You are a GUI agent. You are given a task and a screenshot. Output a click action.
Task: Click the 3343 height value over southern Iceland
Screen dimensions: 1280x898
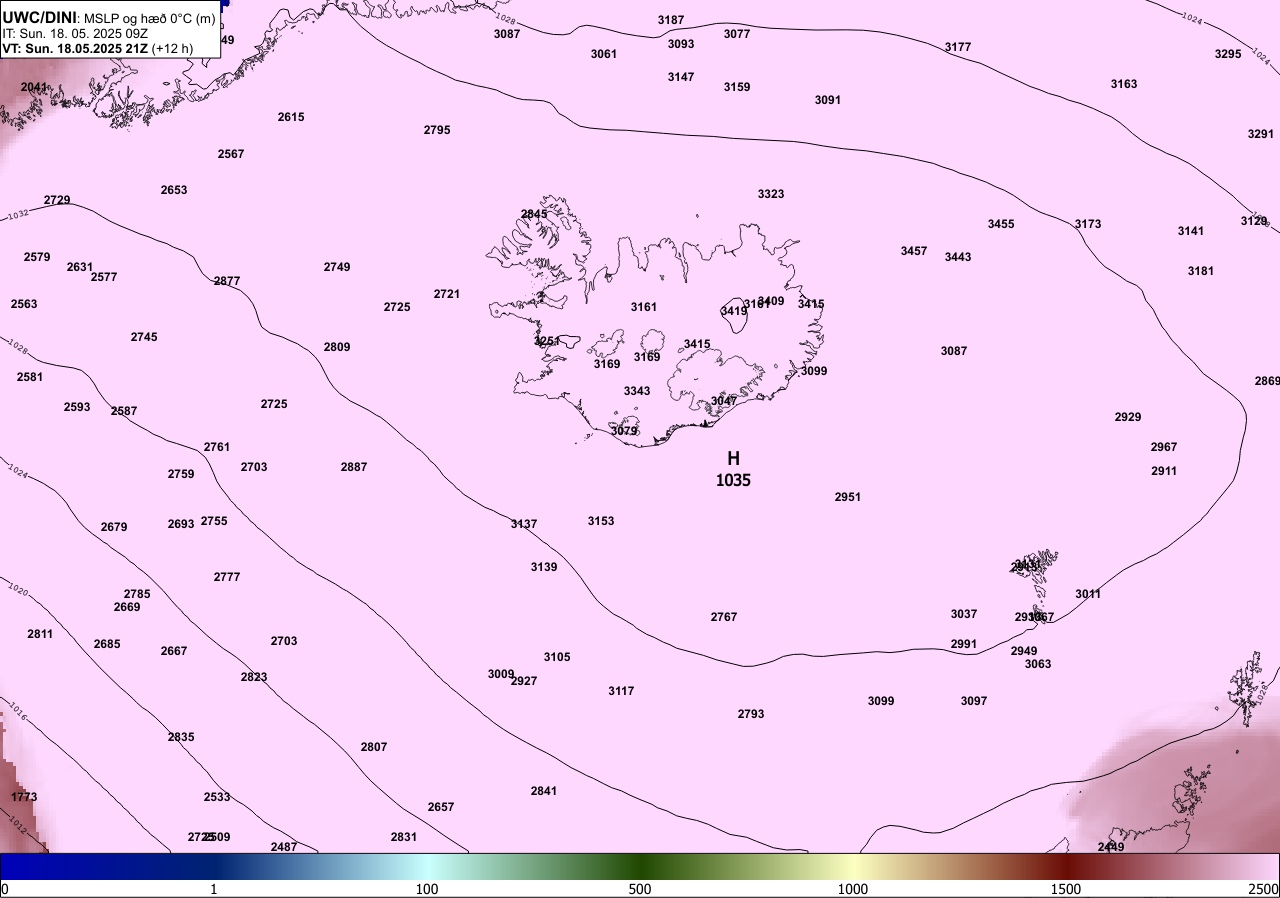637,391
